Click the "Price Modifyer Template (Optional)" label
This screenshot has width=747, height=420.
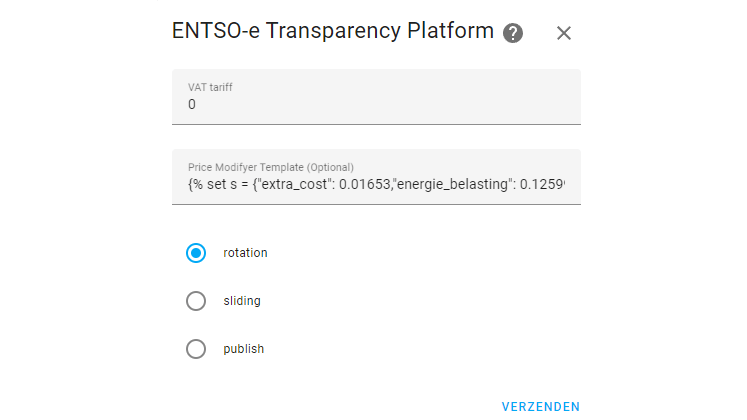pyautogui.click(x=271, y=167)
